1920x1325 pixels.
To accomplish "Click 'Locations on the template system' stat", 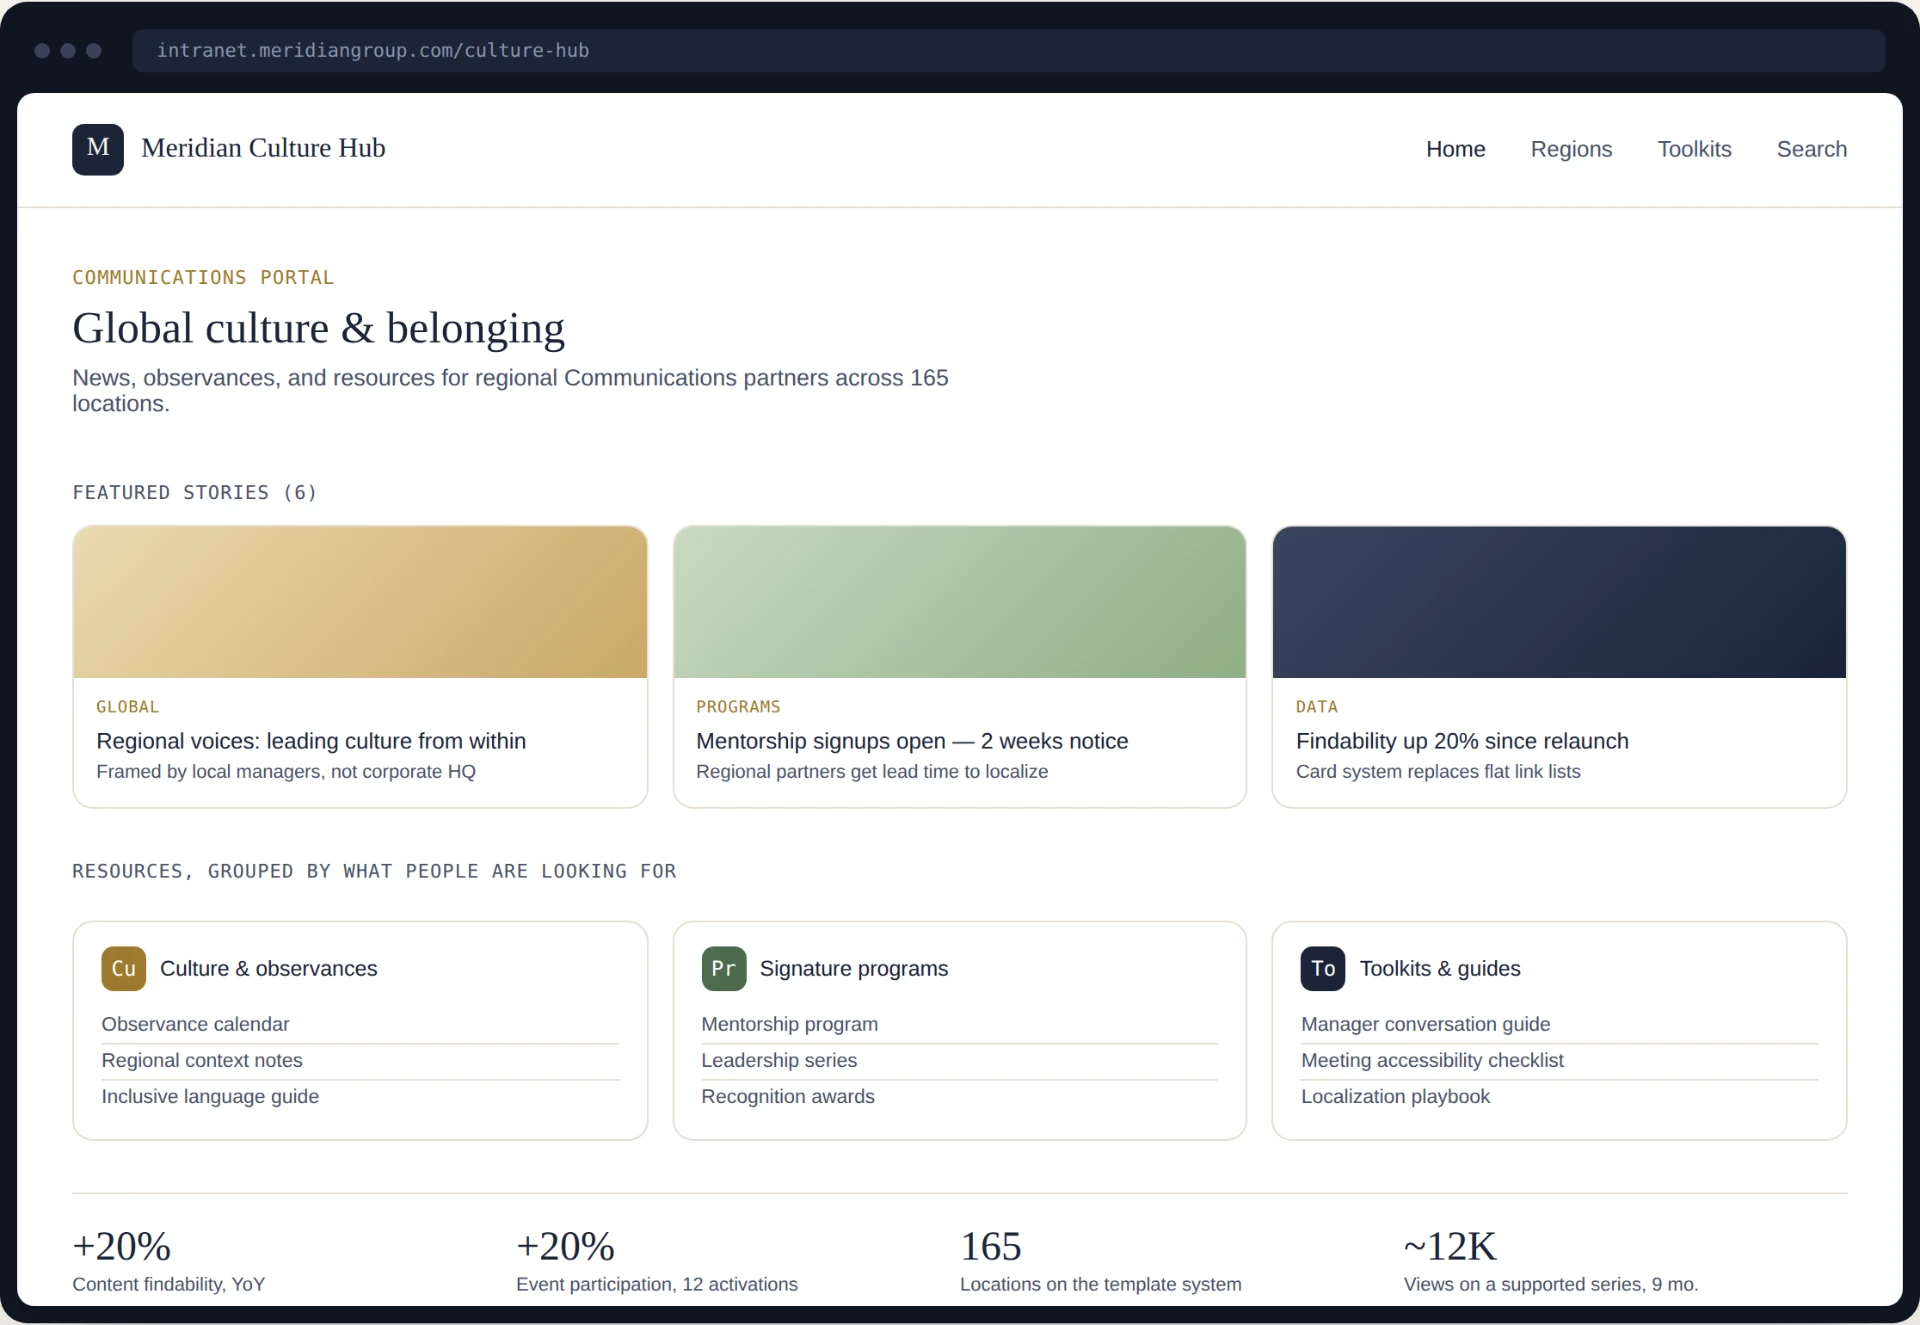I will pyautogui.click(x=1100, y=1284).
